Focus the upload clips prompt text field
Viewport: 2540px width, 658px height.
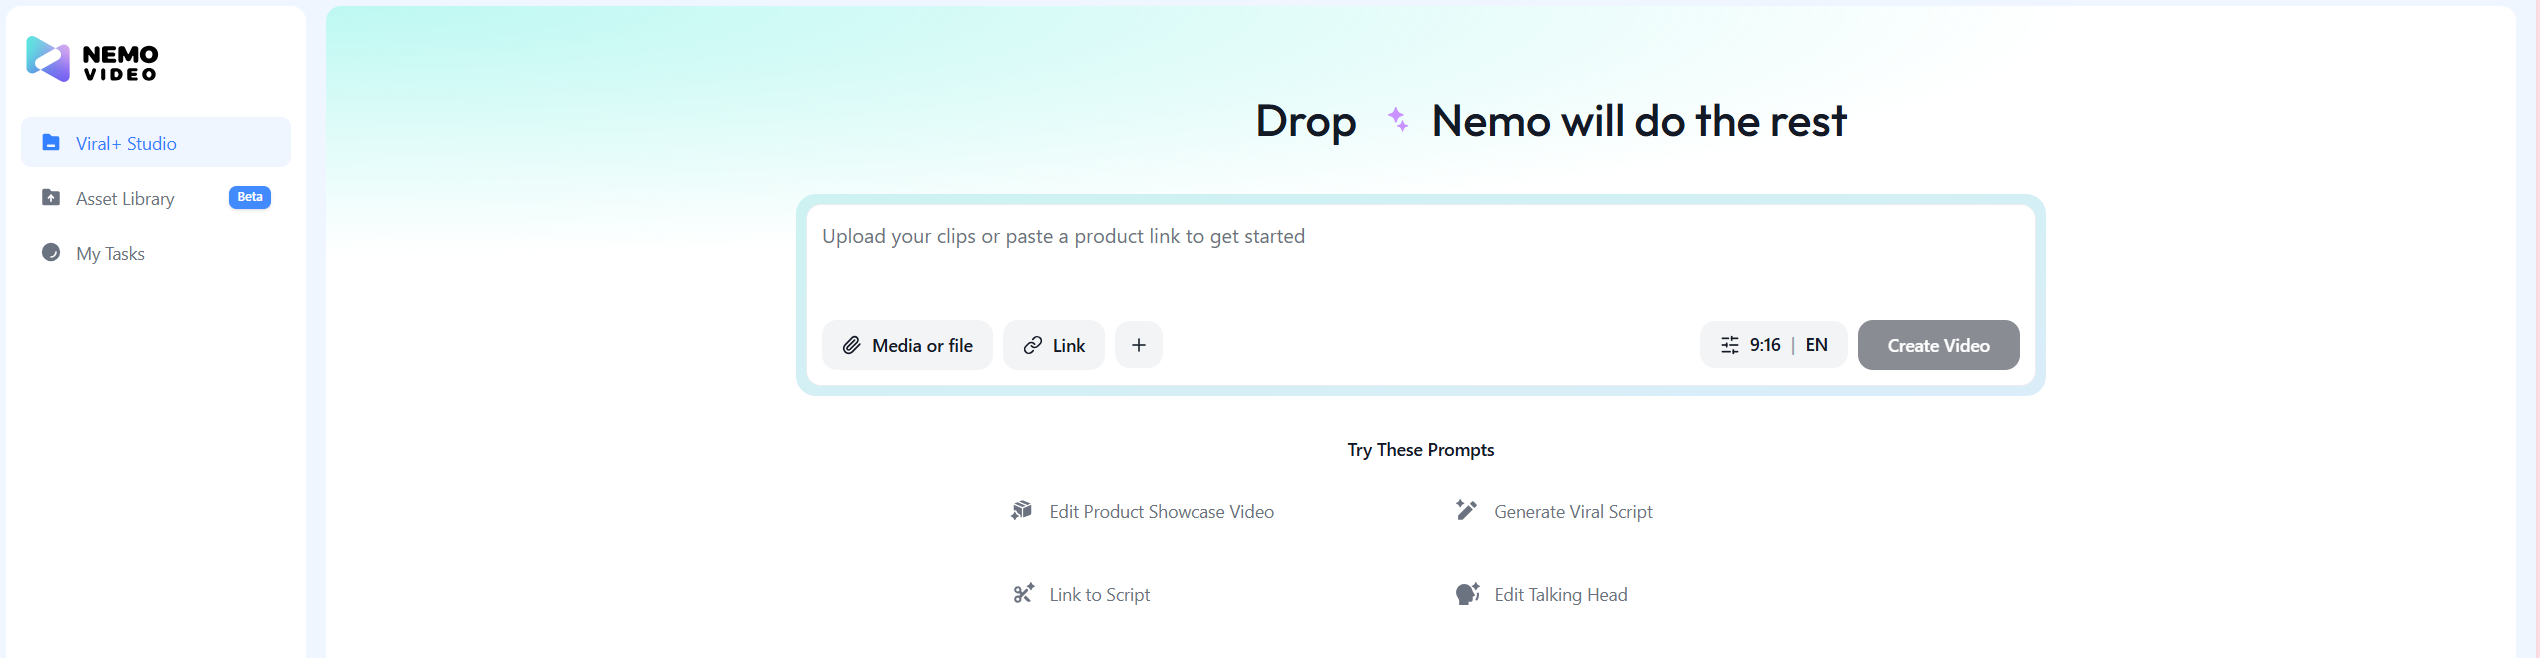1420,258
